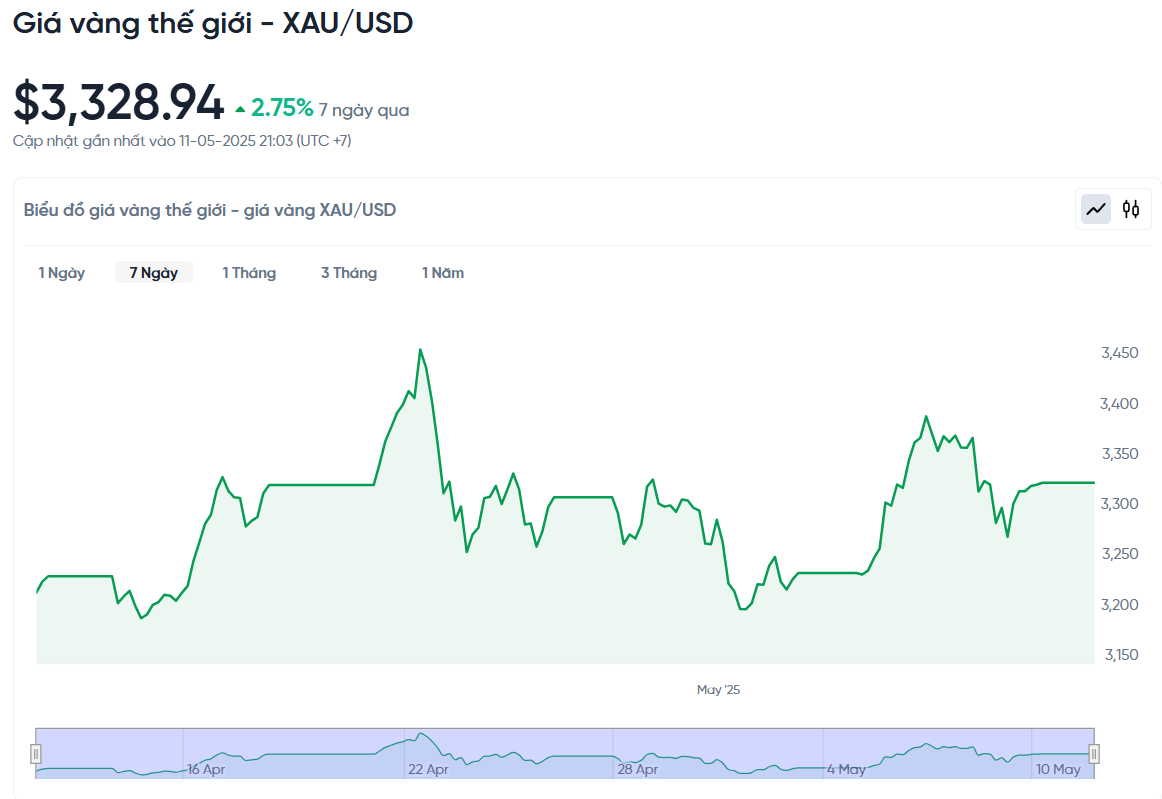
Task: Click the 10 May navigator label
Action: [x=1058, y=769]
